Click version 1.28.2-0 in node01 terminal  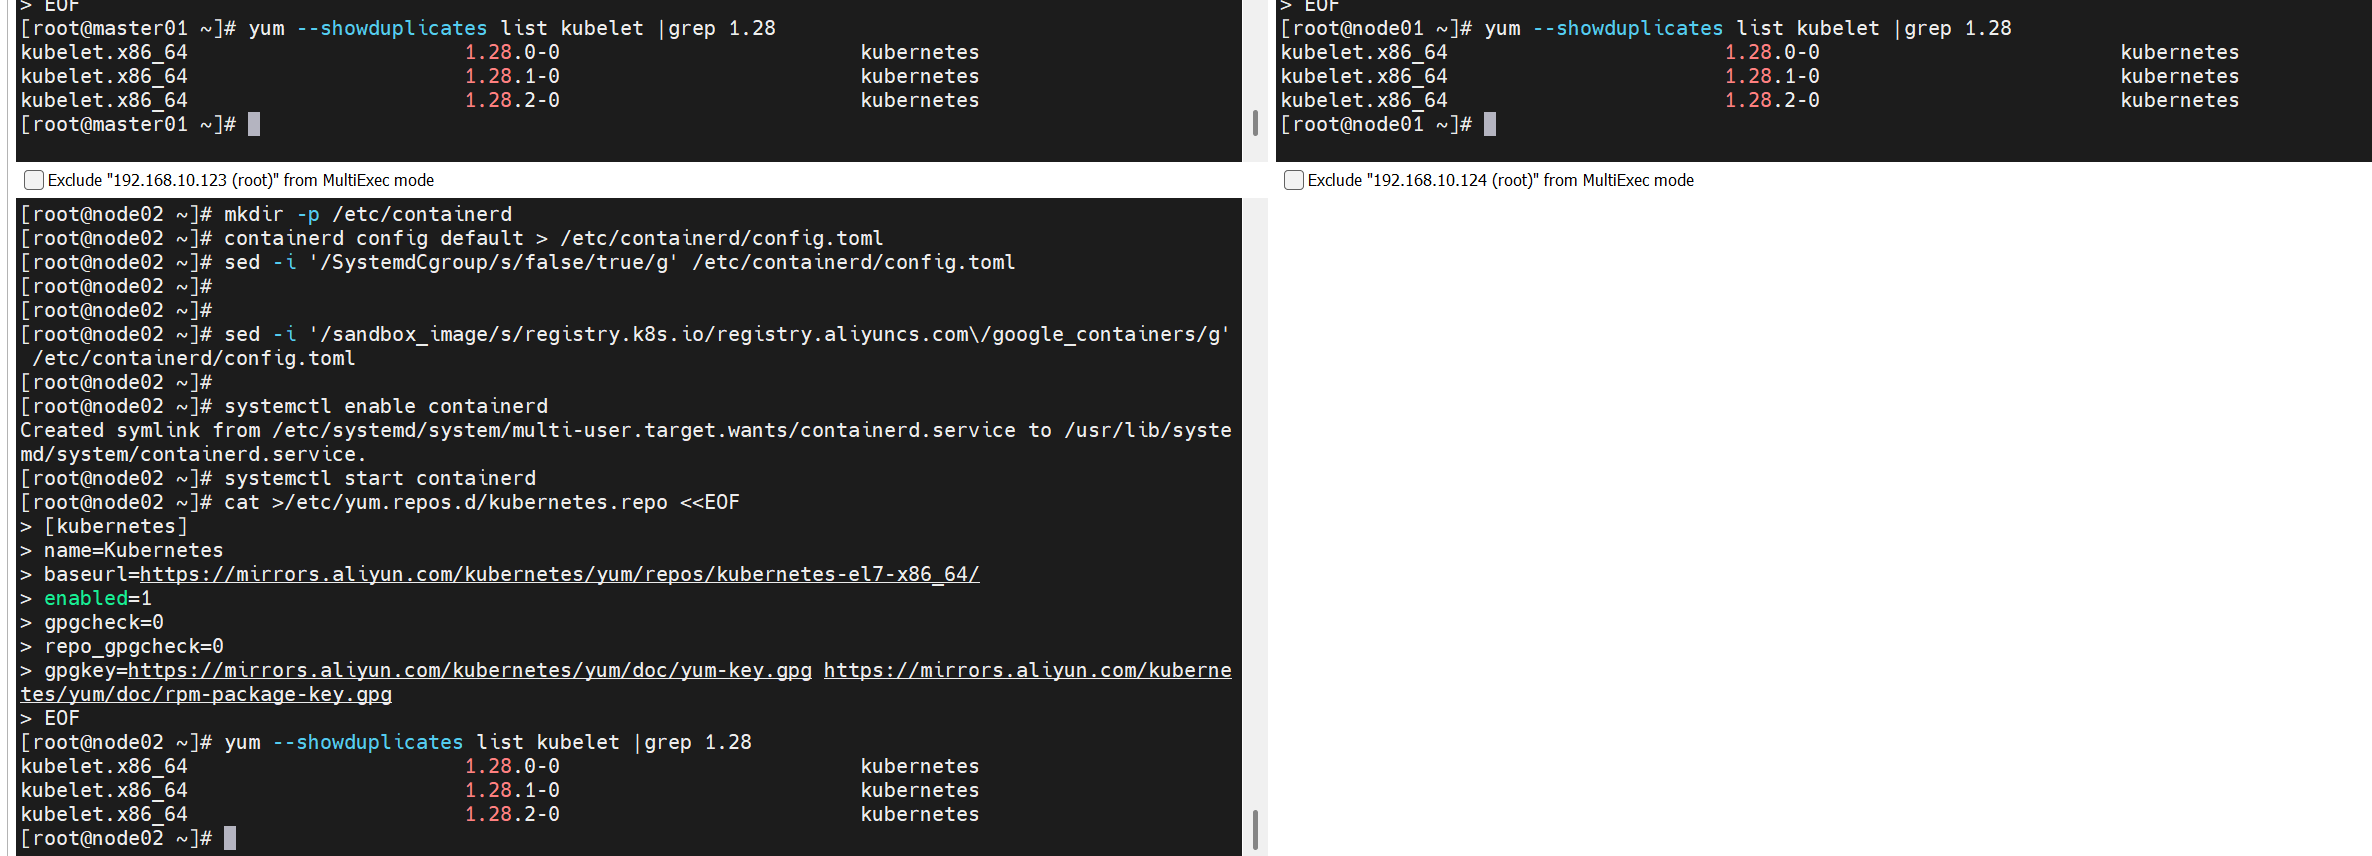(1772, 100)
